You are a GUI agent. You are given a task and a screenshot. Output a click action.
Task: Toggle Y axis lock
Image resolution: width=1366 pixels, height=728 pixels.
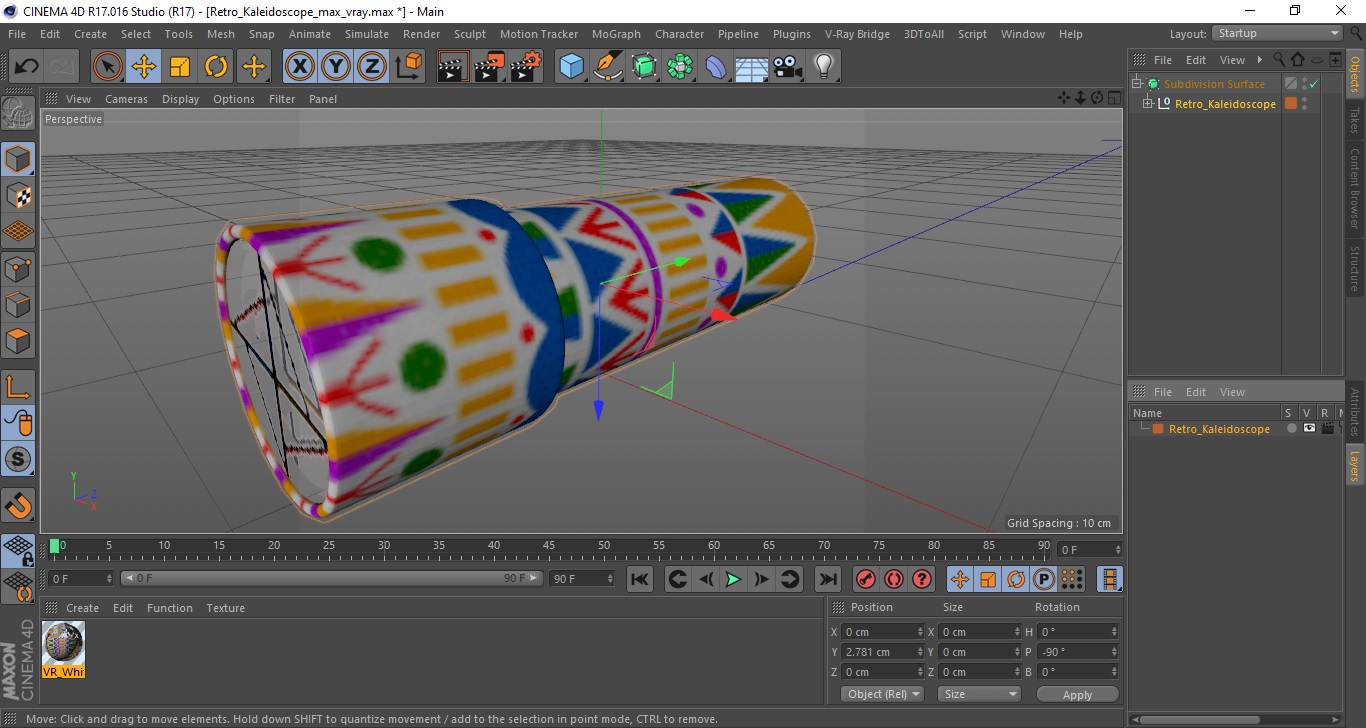pyautogui.click(x=336, y=67)
